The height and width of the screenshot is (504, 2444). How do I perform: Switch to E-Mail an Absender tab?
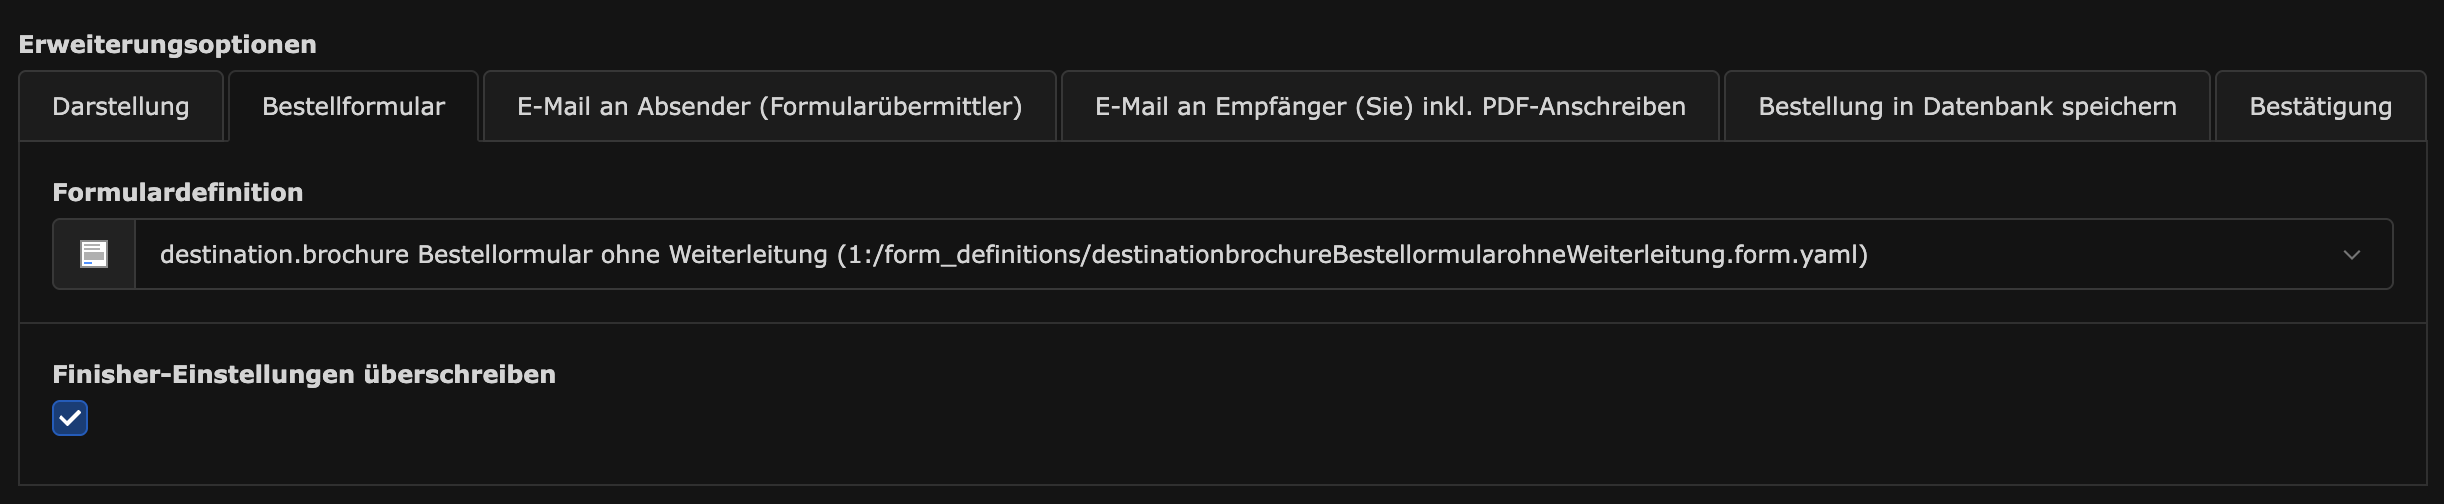pos(769,106)
